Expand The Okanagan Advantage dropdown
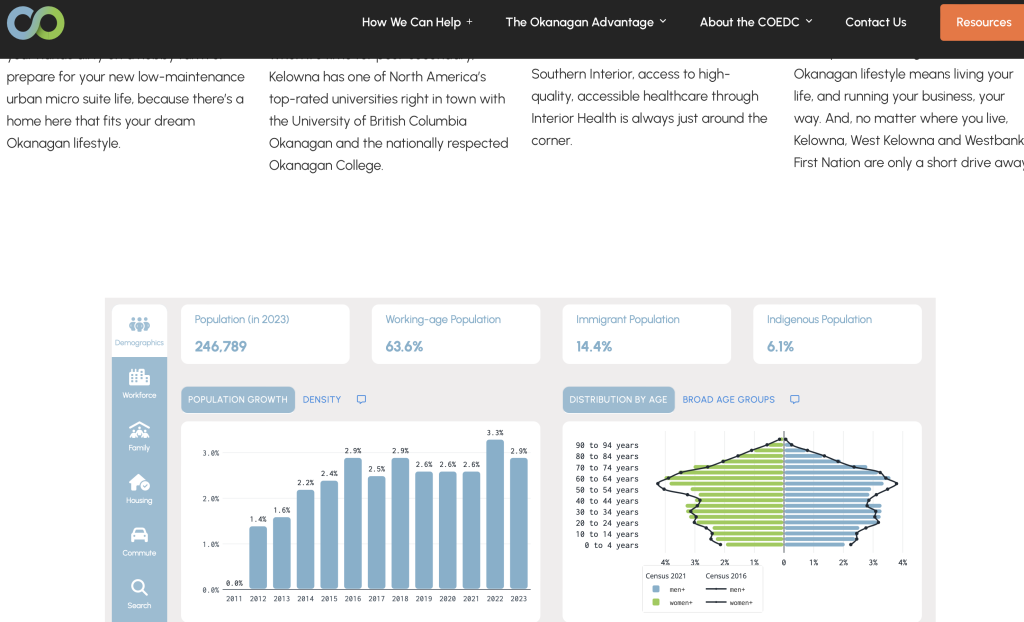 click(x=586, y=22)
